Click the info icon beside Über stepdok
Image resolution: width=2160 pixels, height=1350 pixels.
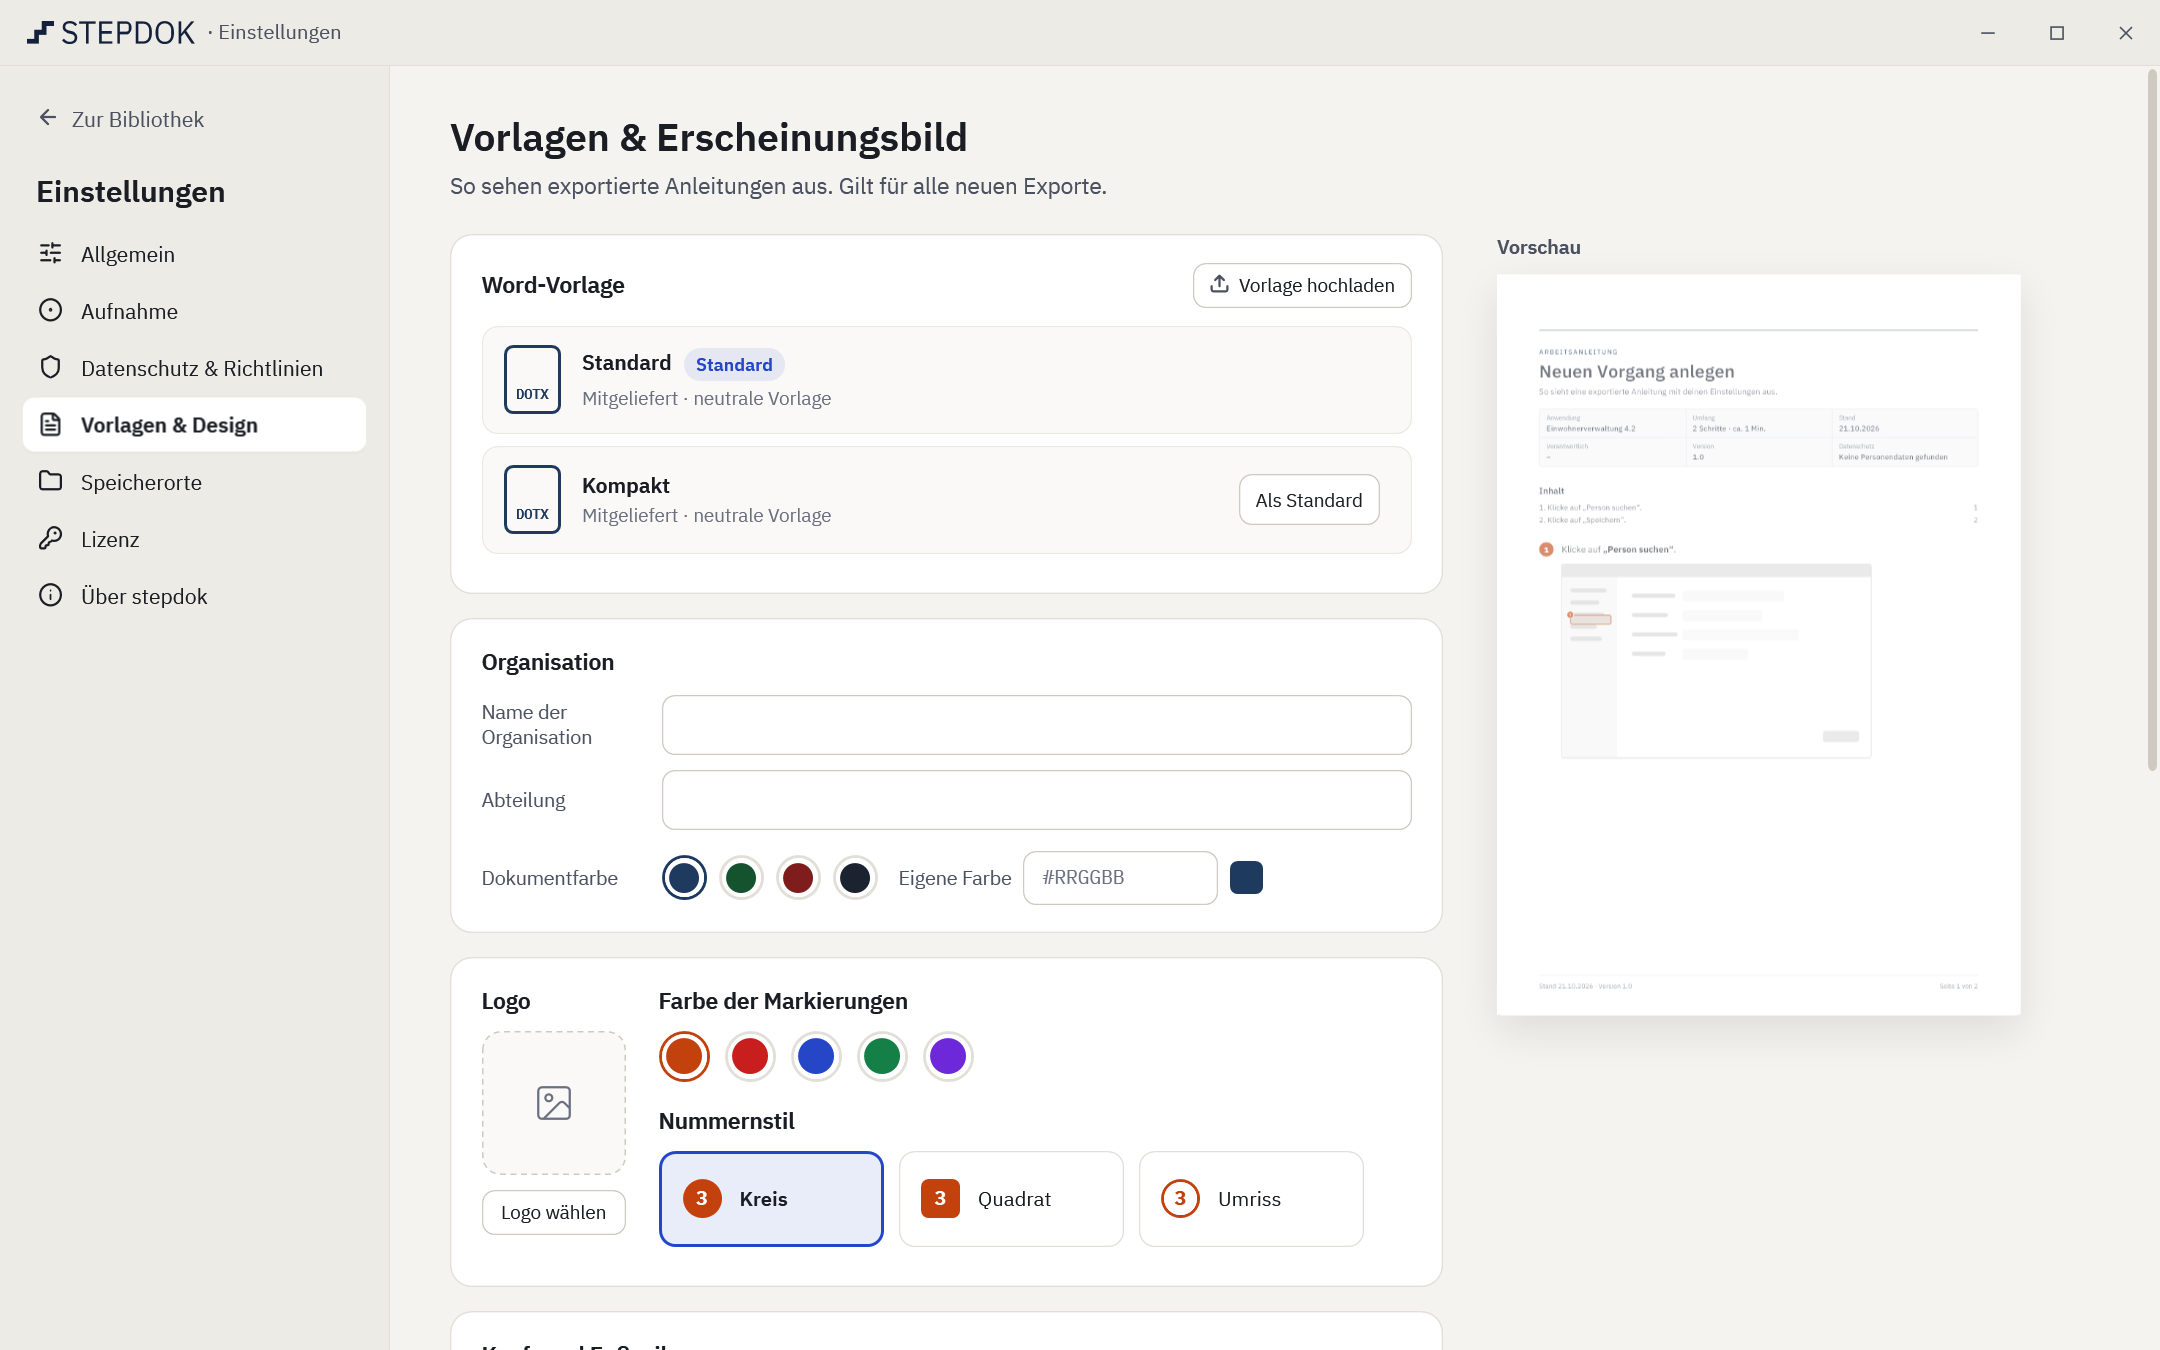click(50, 595)
